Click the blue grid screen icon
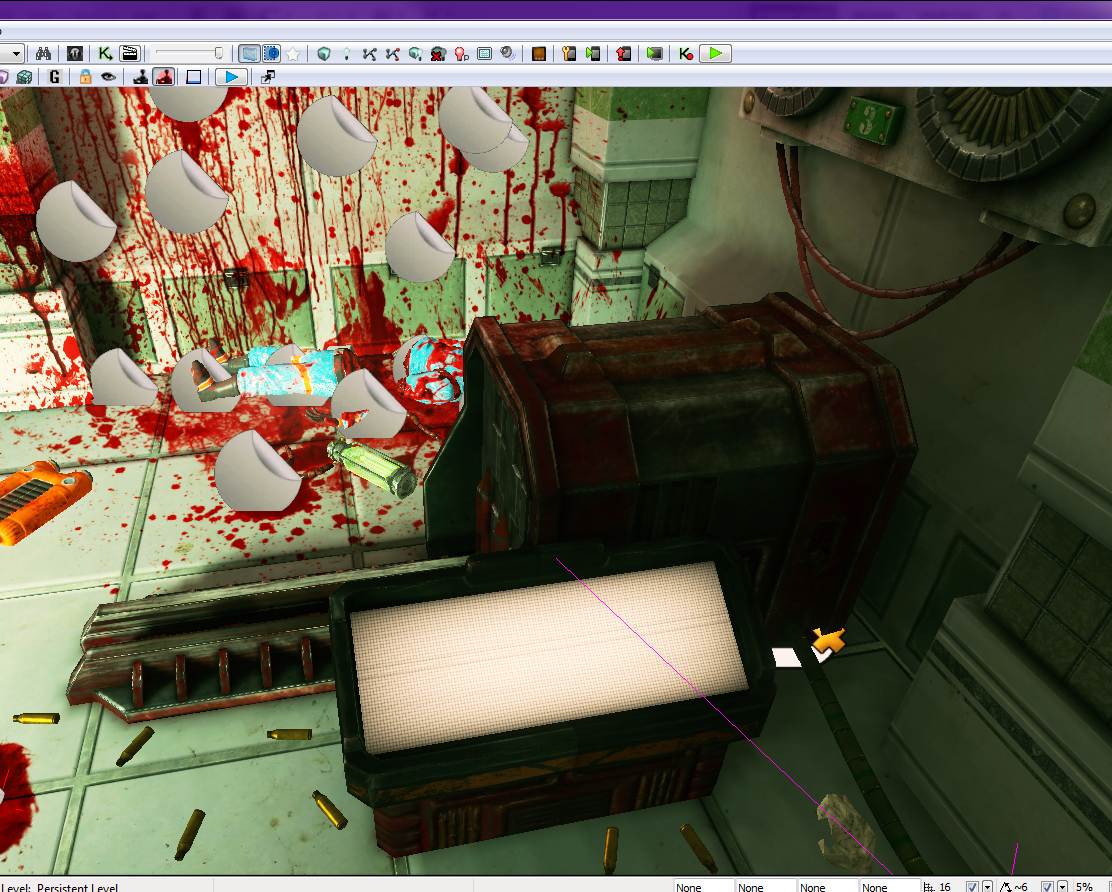 pyautogui.click(x=484, y=54)
